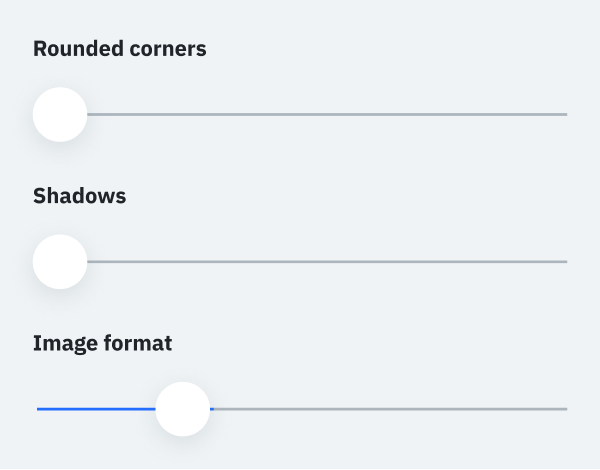Set Rounded corners slider to three-quarters
Viewport: 600px width, 470px height.
click(x=434, y=114)
